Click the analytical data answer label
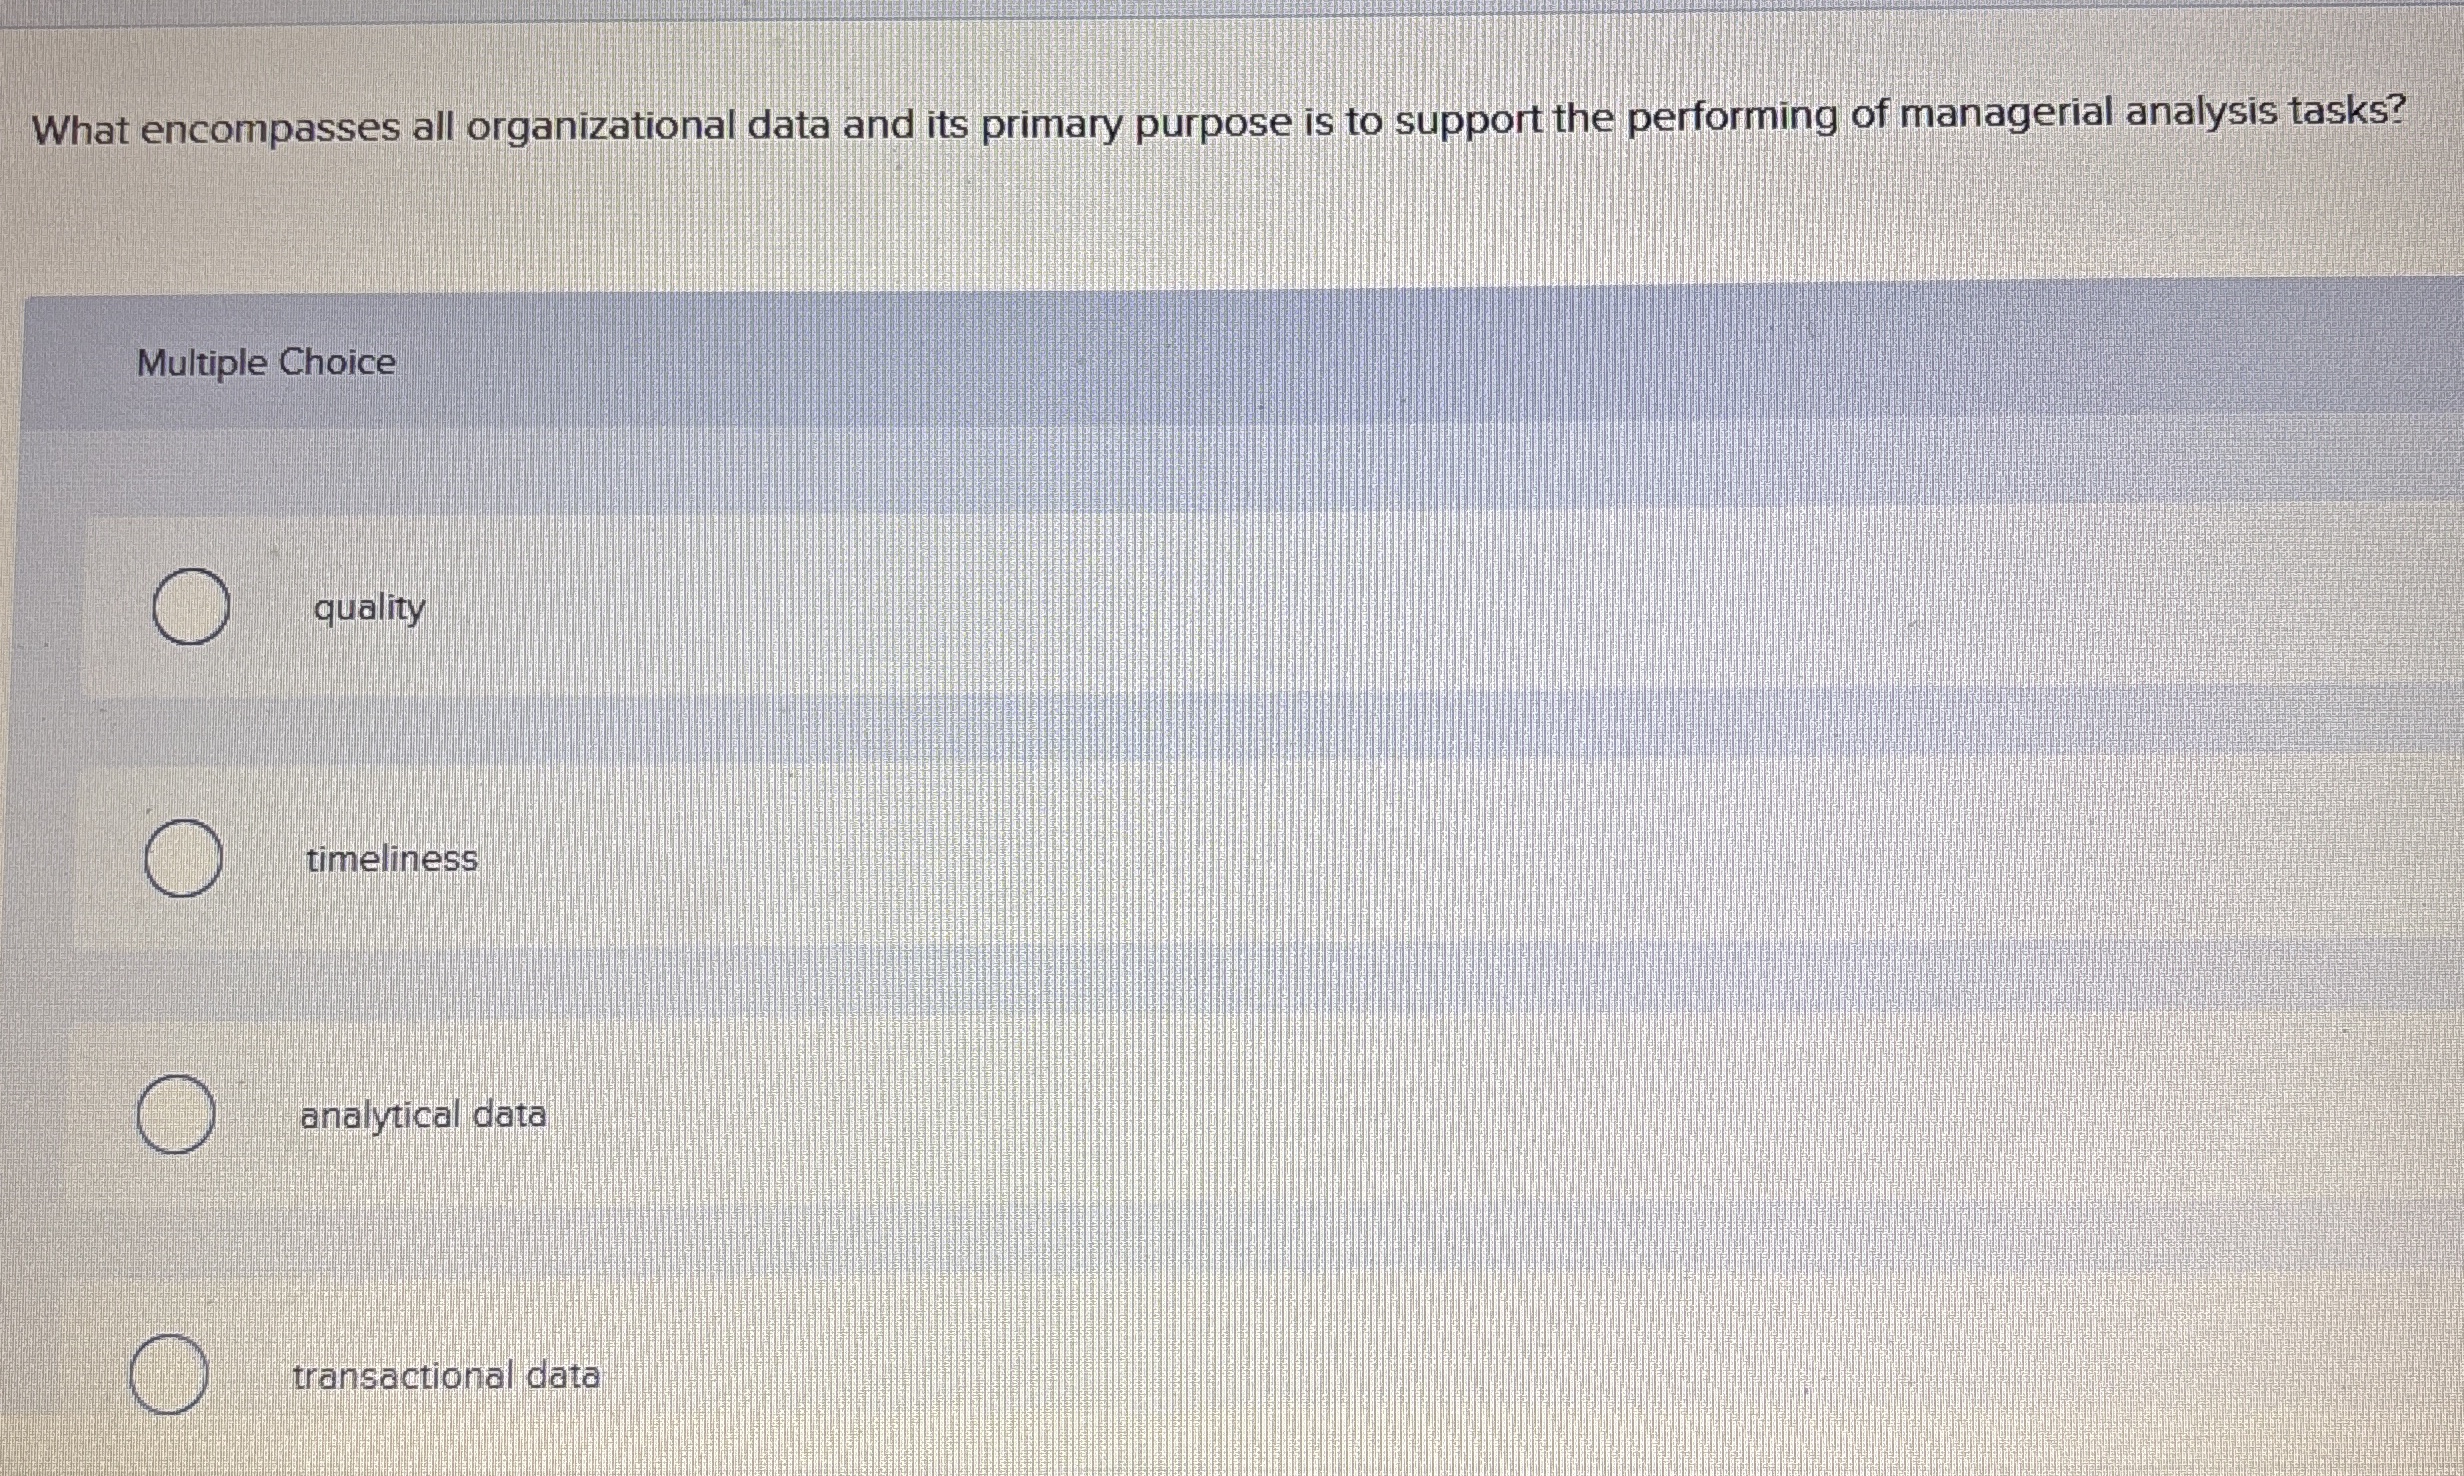This screenshot has width=2464, height=1476. point(423,1114)
